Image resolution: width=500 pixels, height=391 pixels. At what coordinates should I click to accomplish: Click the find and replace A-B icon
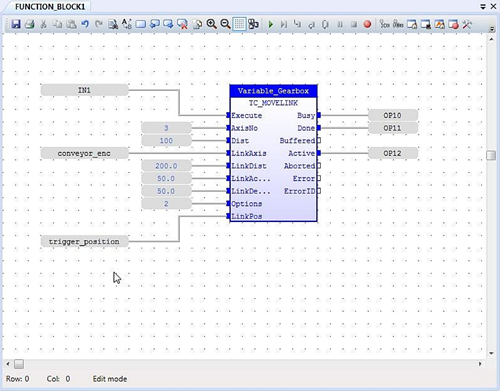[127, 24]
